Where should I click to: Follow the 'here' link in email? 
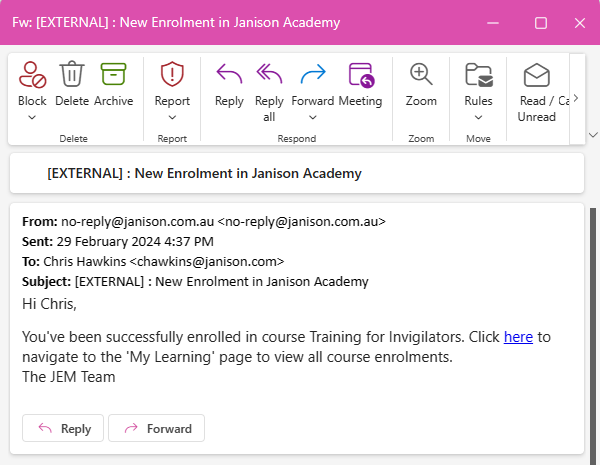[518, 337]
